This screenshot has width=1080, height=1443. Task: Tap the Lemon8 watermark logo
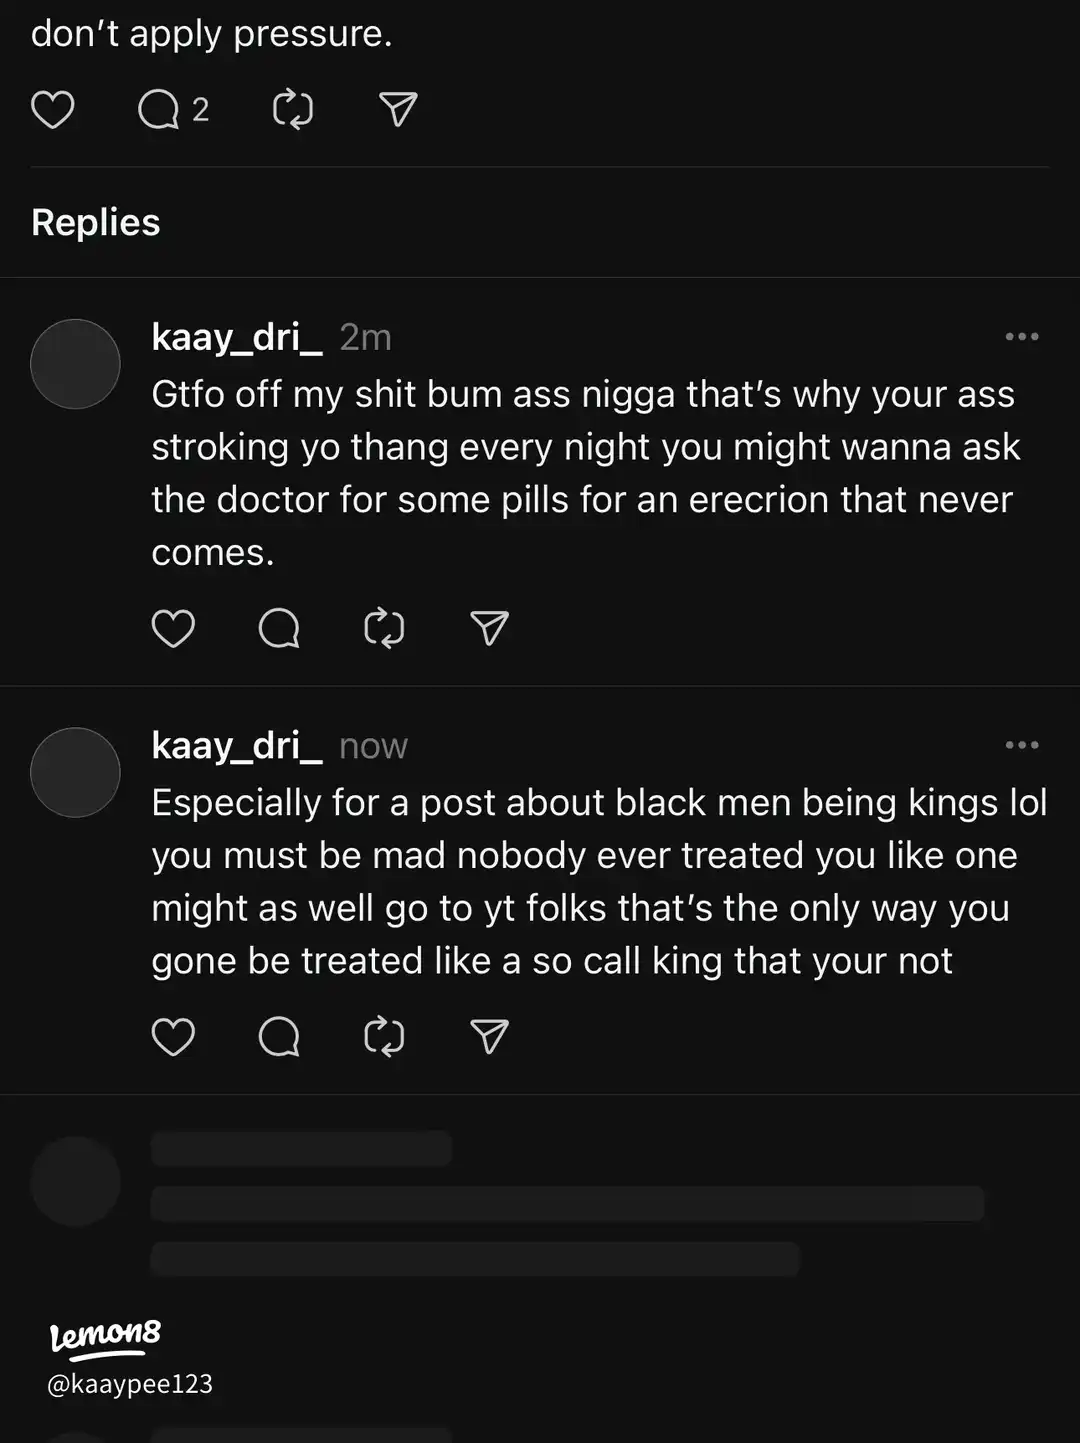click(105, 1336)
